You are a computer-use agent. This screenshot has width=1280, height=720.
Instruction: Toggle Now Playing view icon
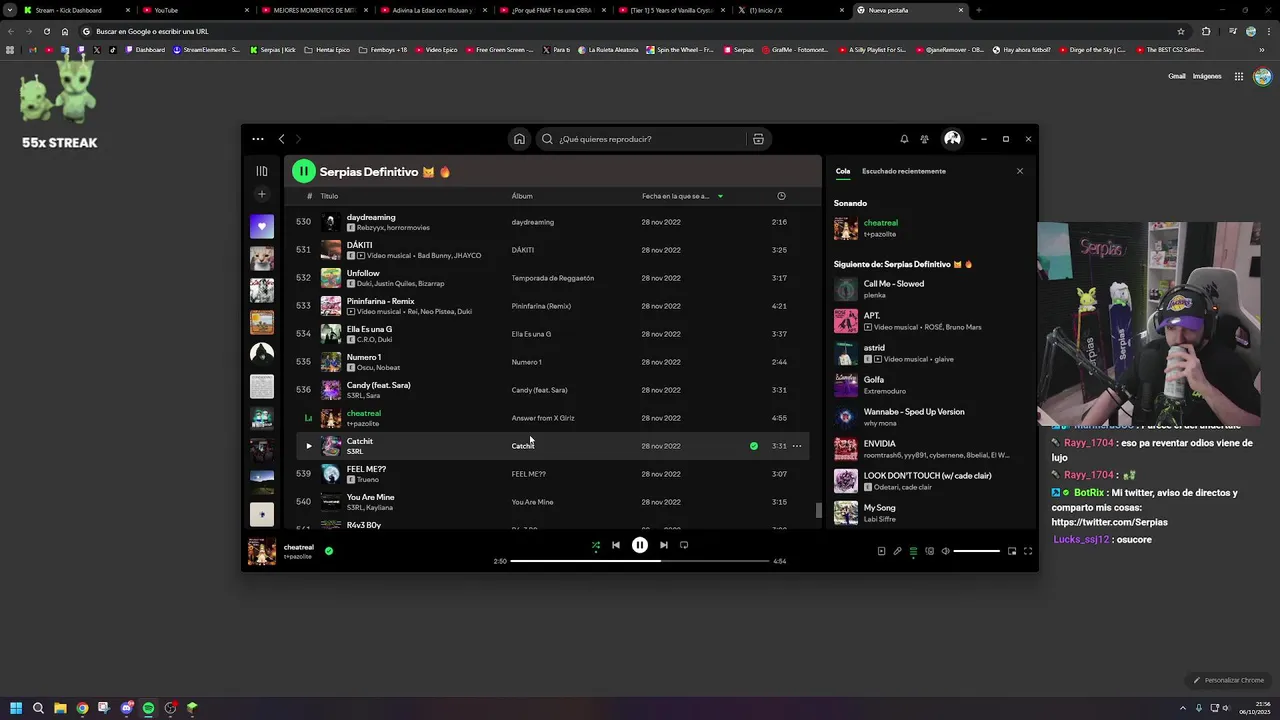pyautogui.click(x=881, y=551)
